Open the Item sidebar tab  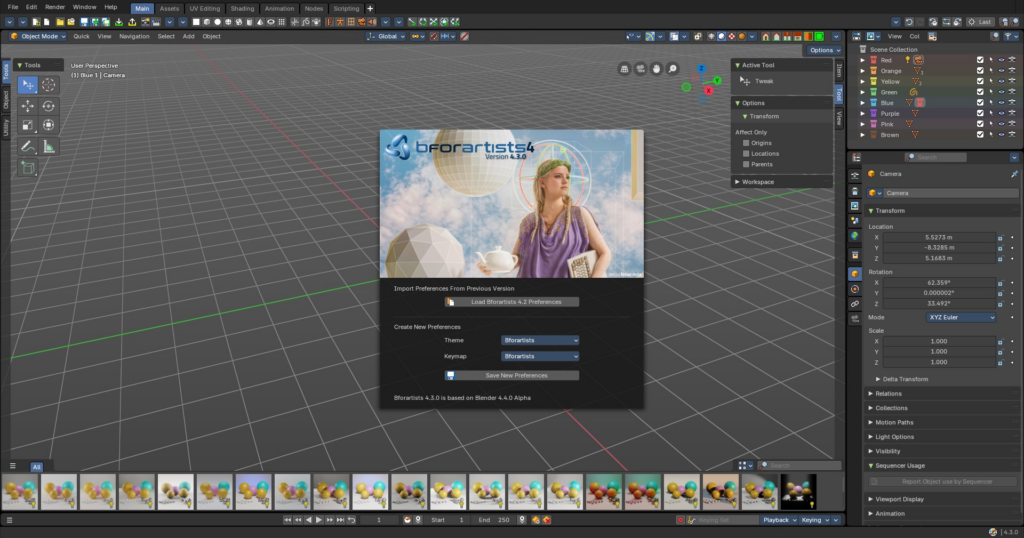[839, 71]
